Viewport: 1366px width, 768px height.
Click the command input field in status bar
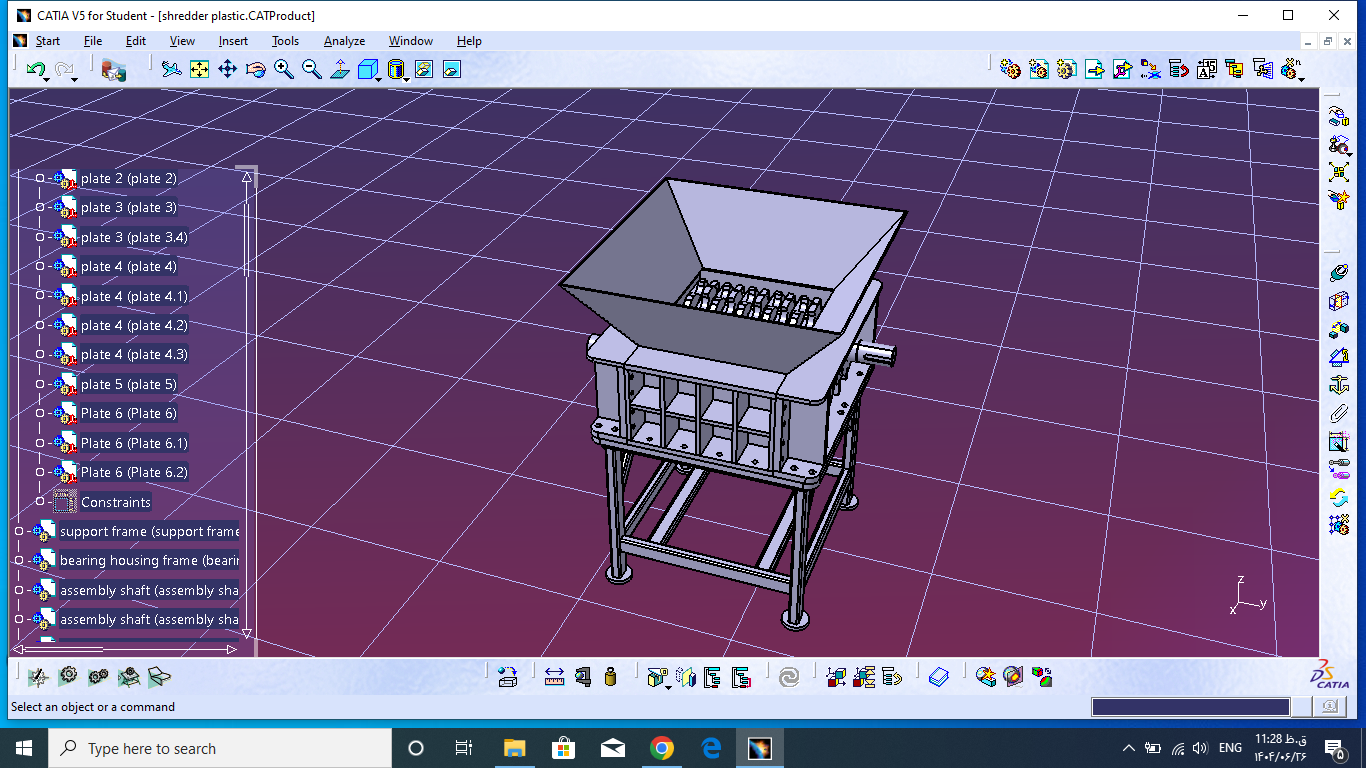[1190, 707]
